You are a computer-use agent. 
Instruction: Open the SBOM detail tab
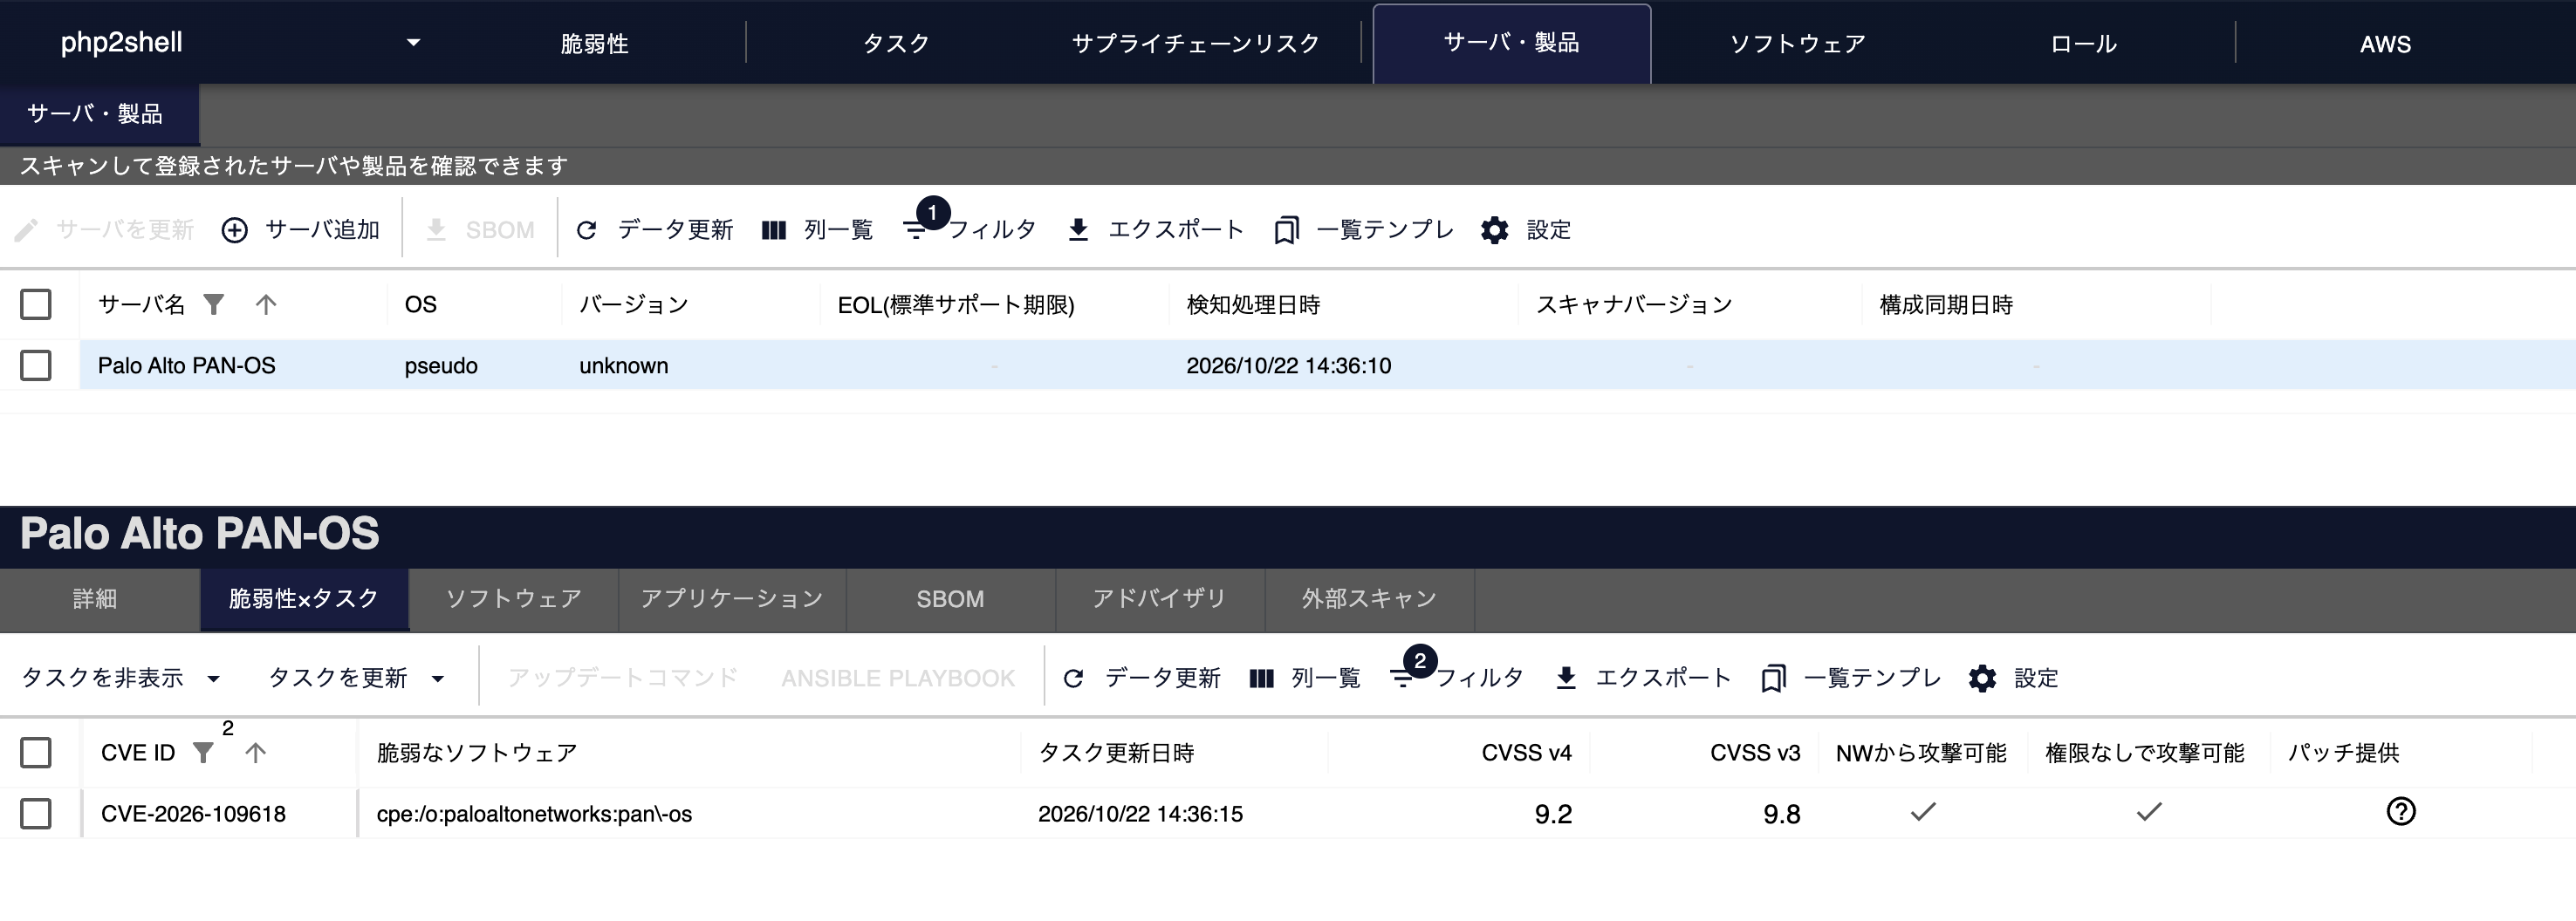point(950,599)
